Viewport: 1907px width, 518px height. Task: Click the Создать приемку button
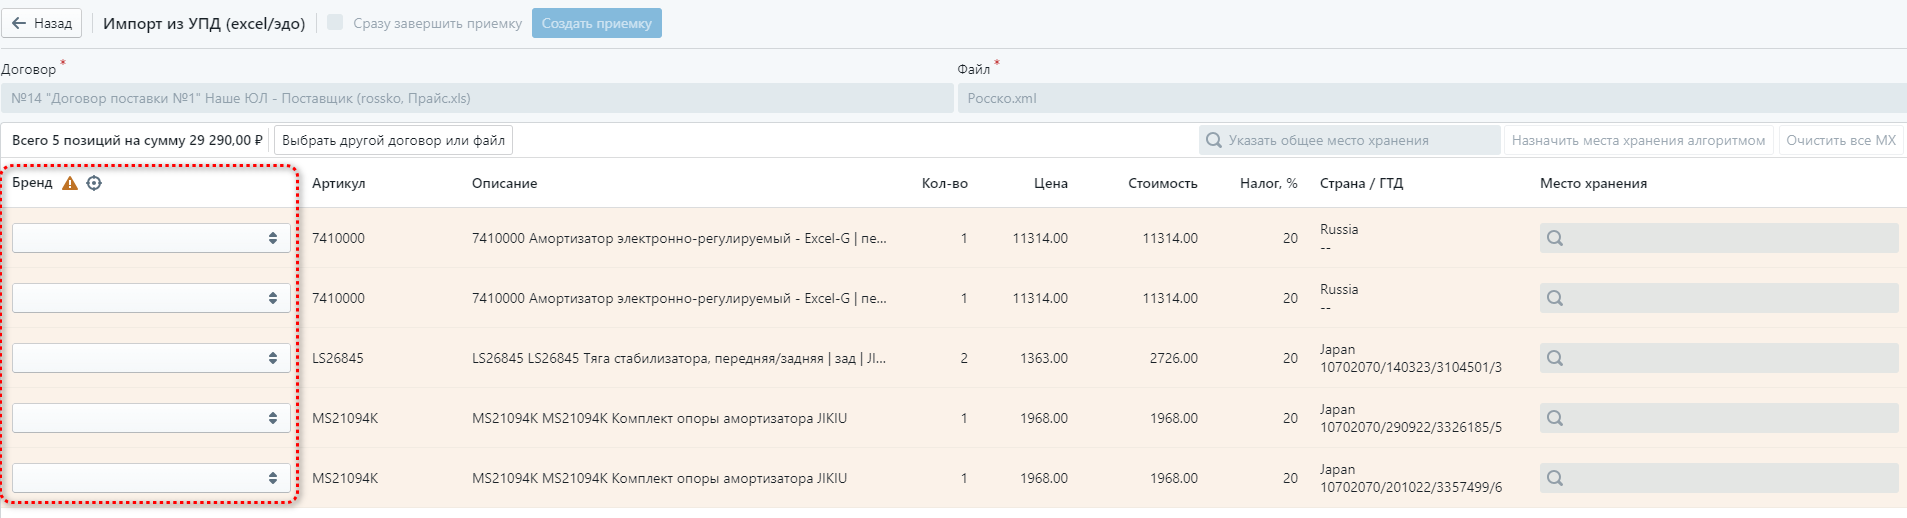596,23
